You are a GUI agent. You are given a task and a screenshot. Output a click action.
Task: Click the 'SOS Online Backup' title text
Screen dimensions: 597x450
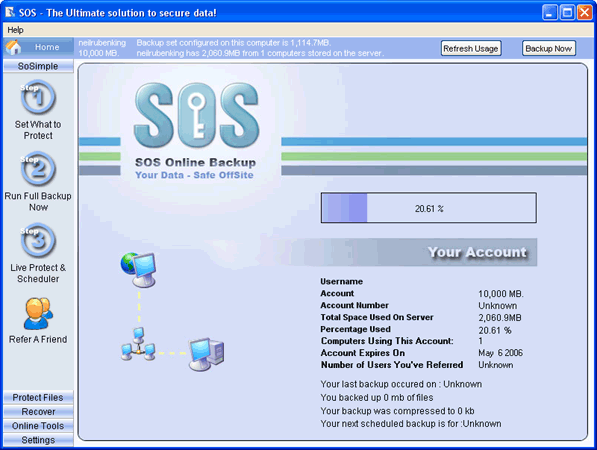click(195, 162)
